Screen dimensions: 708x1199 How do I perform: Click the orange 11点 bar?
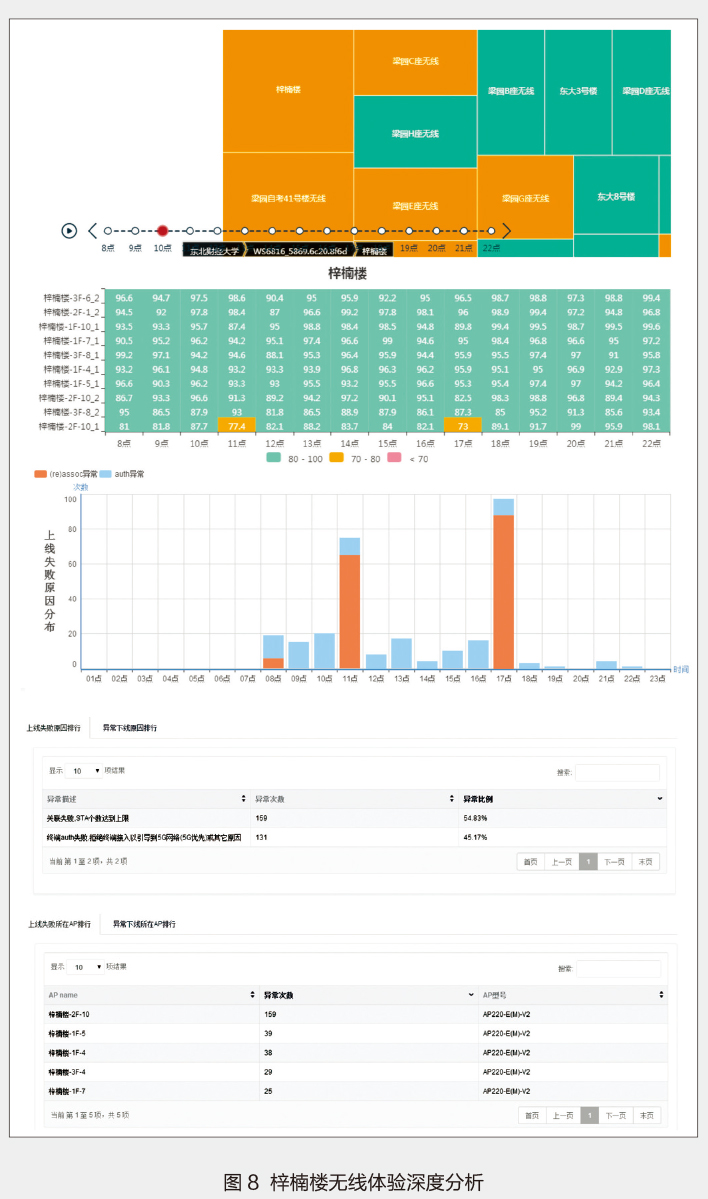(349, 612)
